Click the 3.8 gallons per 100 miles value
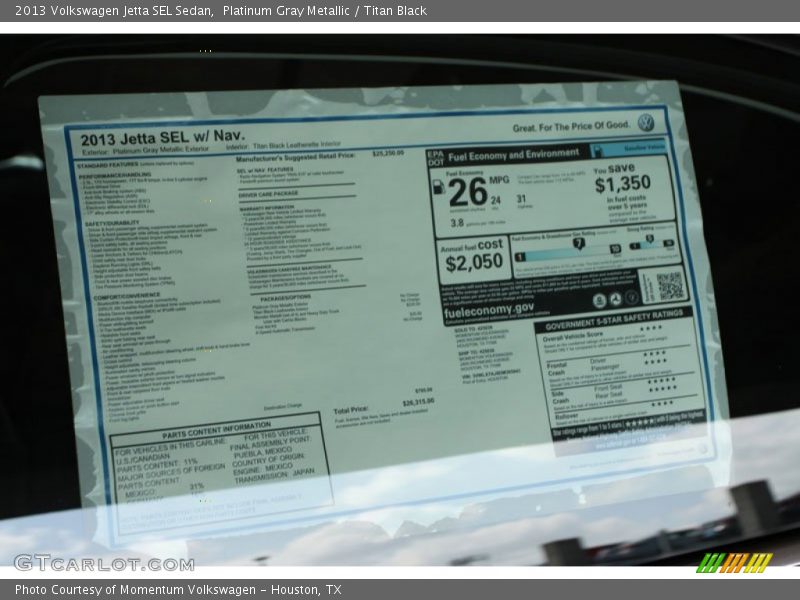Viewport: 800px width, 600px height. 457,223
